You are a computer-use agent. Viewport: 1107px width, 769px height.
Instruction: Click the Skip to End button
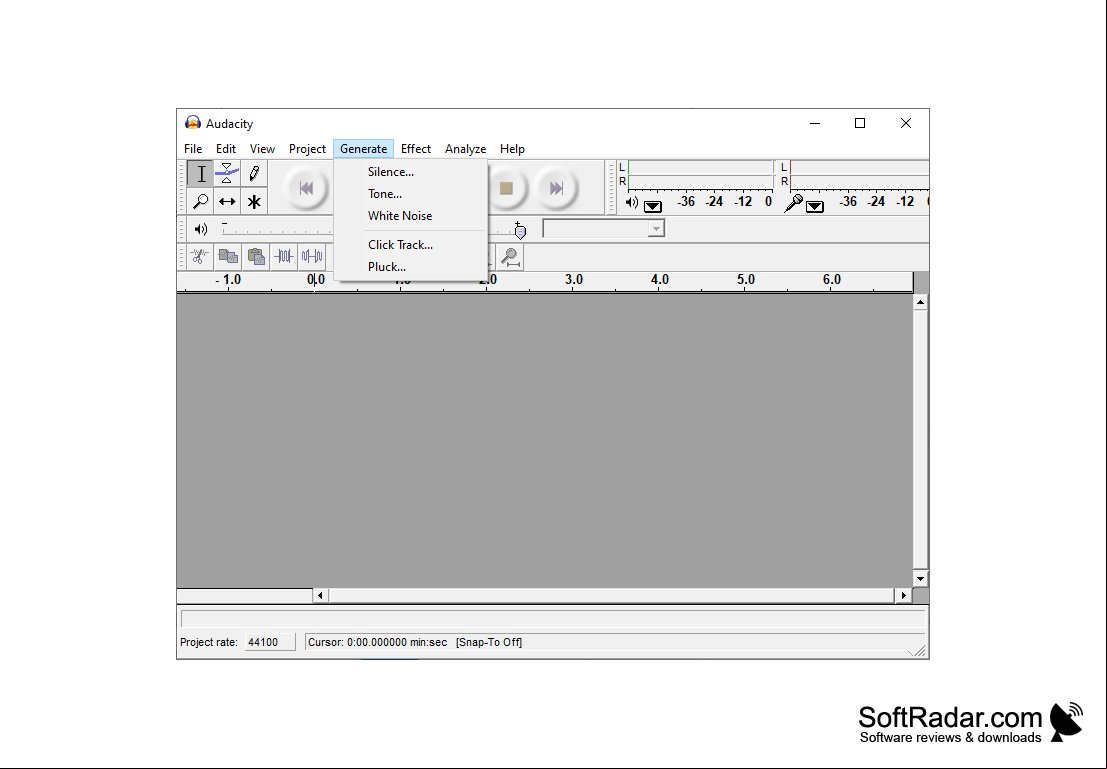[556, 188]
